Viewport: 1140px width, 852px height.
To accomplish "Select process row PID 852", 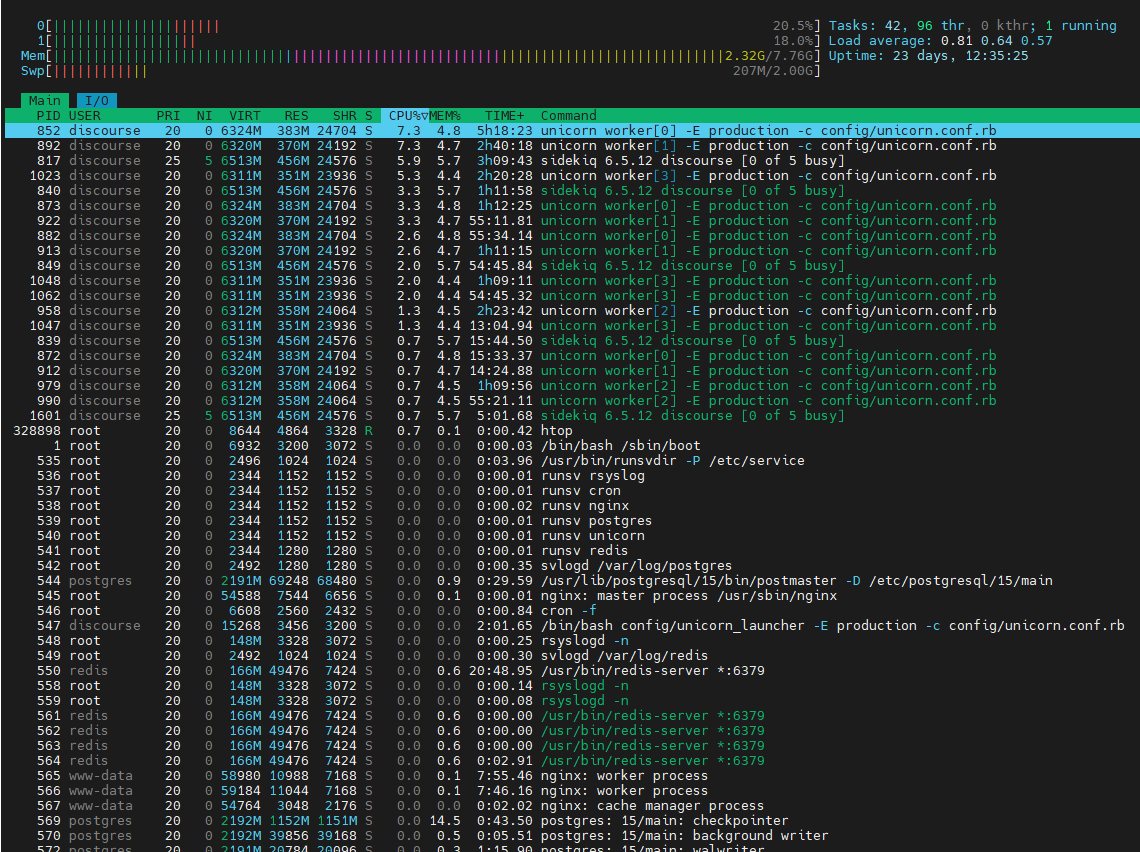I will (570, 131).
